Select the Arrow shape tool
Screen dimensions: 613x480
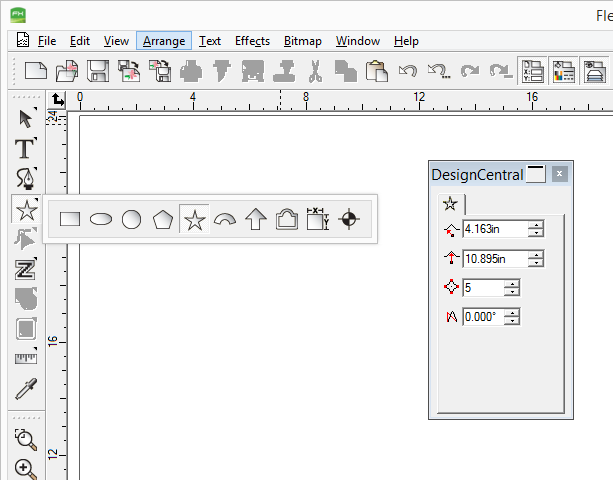click(255, 220)
